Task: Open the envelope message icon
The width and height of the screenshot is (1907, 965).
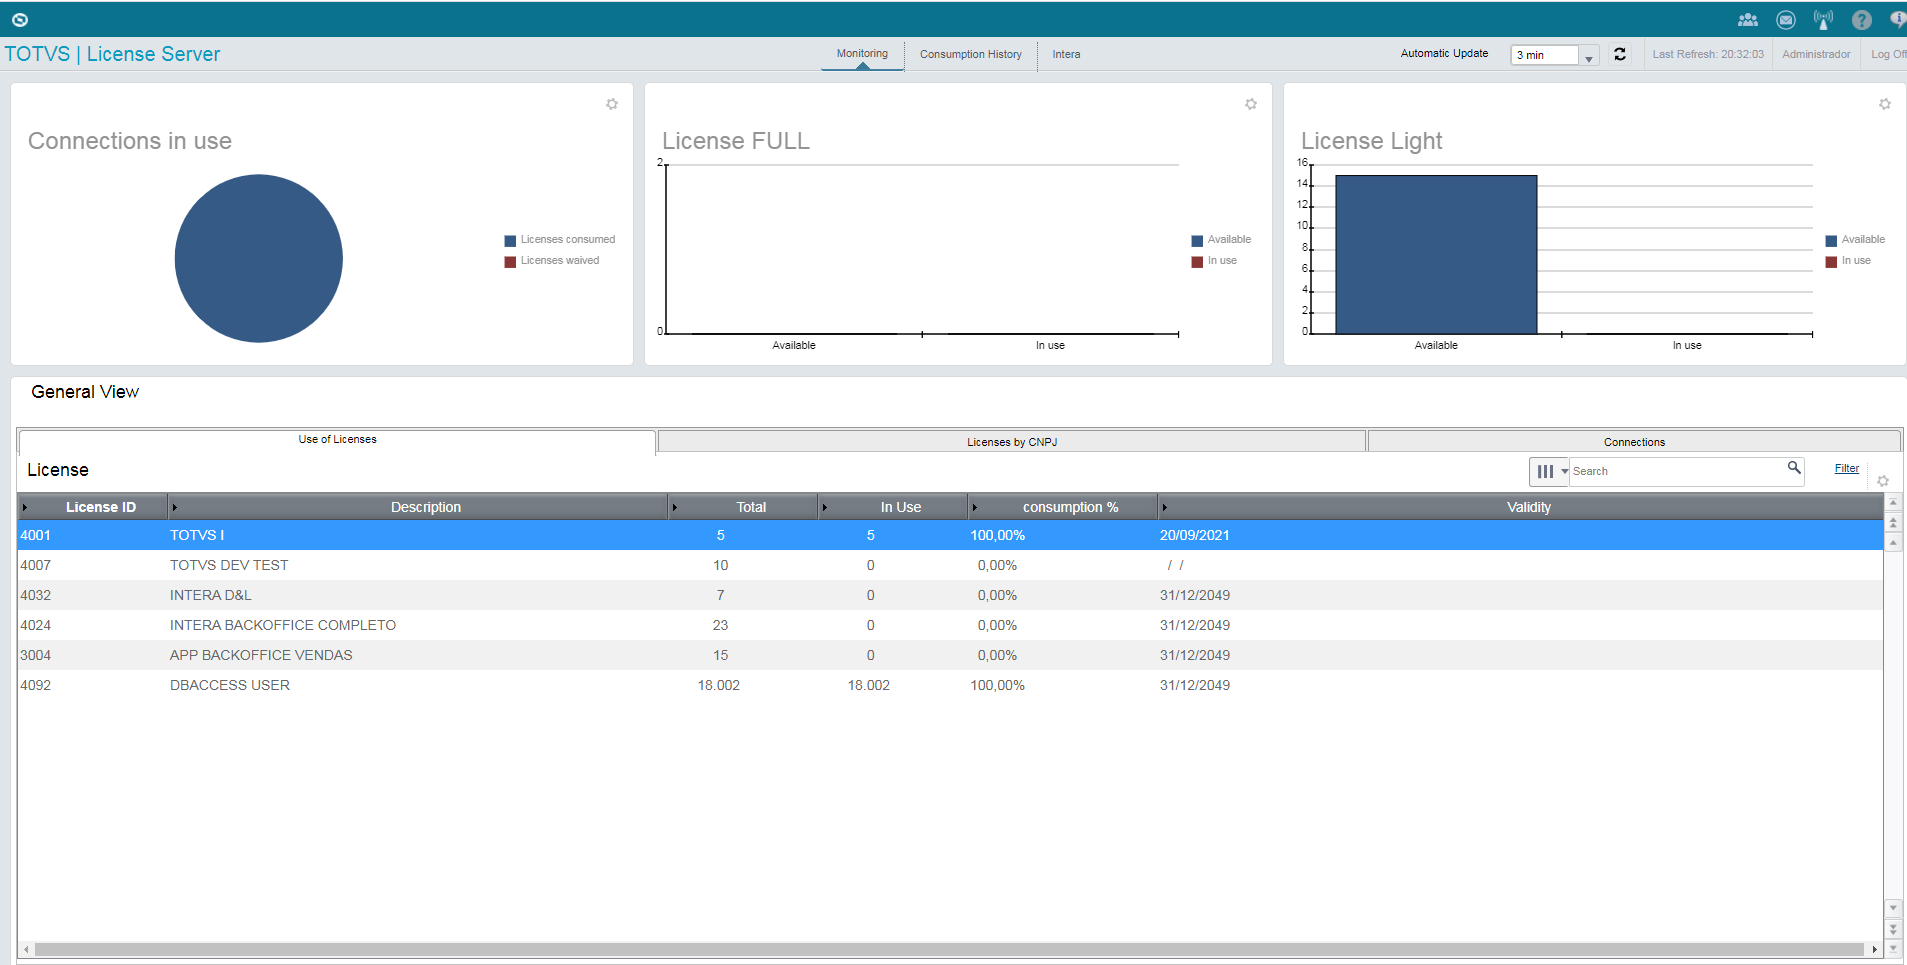Action: (x=1786, y=20)
